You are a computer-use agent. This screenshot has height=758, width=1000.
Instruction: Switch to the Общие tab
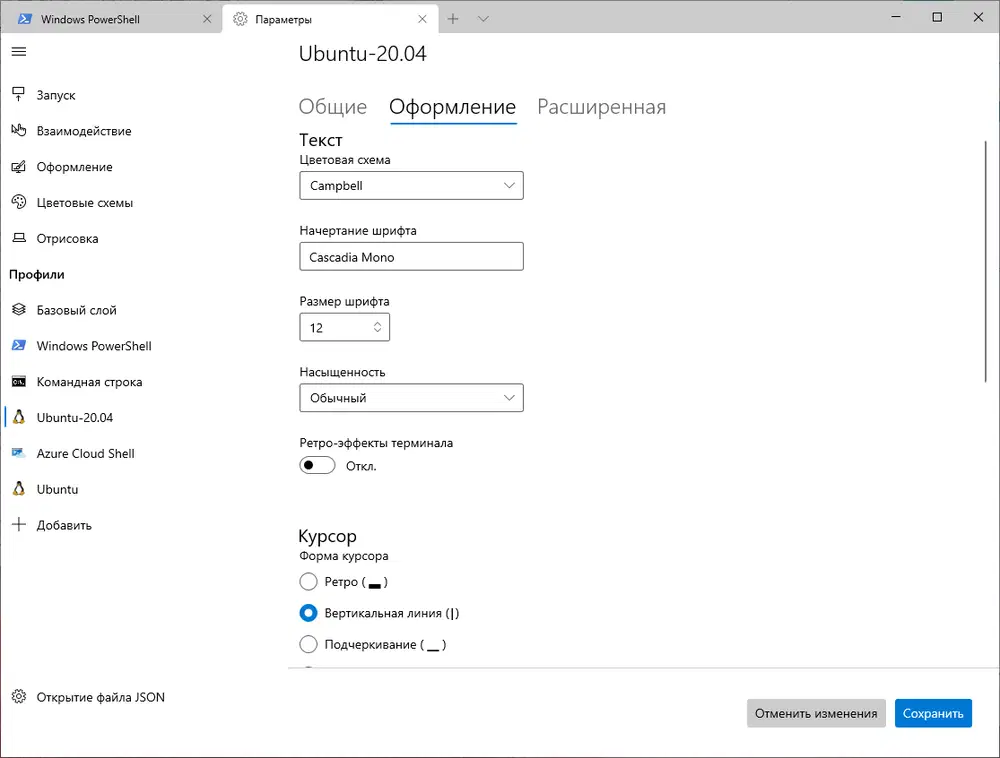333,106
